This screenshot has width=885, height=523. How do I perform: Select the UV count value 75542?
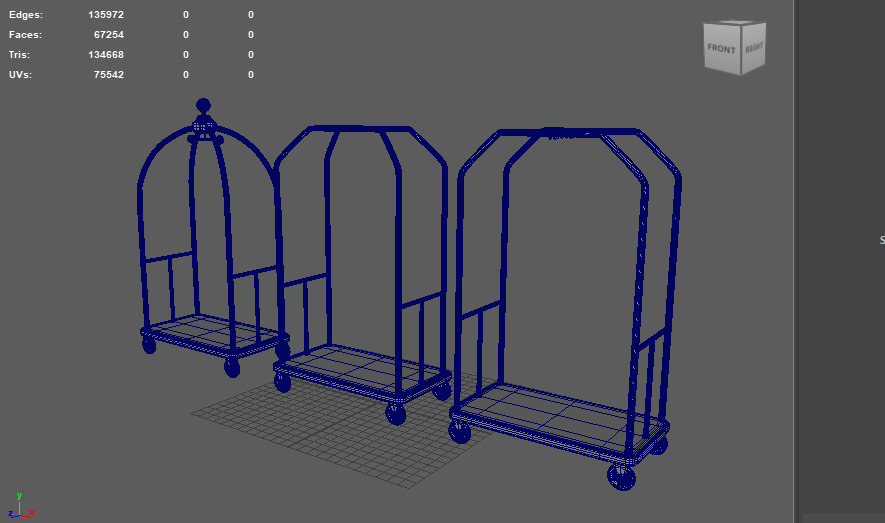(109, 74)
